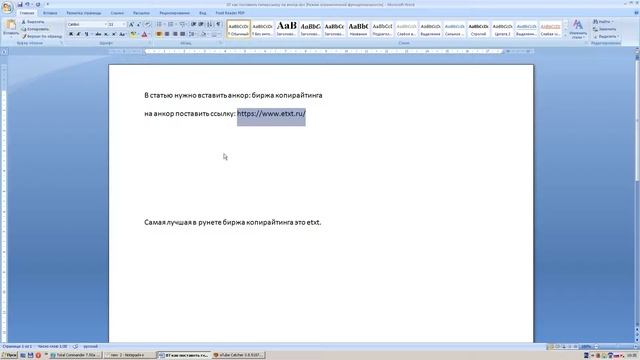This screenshot has width=640, height=360.
Task: Click the Cut (Вырезать) scissors command
Action: pyautogui.click(x=33, y=22)
